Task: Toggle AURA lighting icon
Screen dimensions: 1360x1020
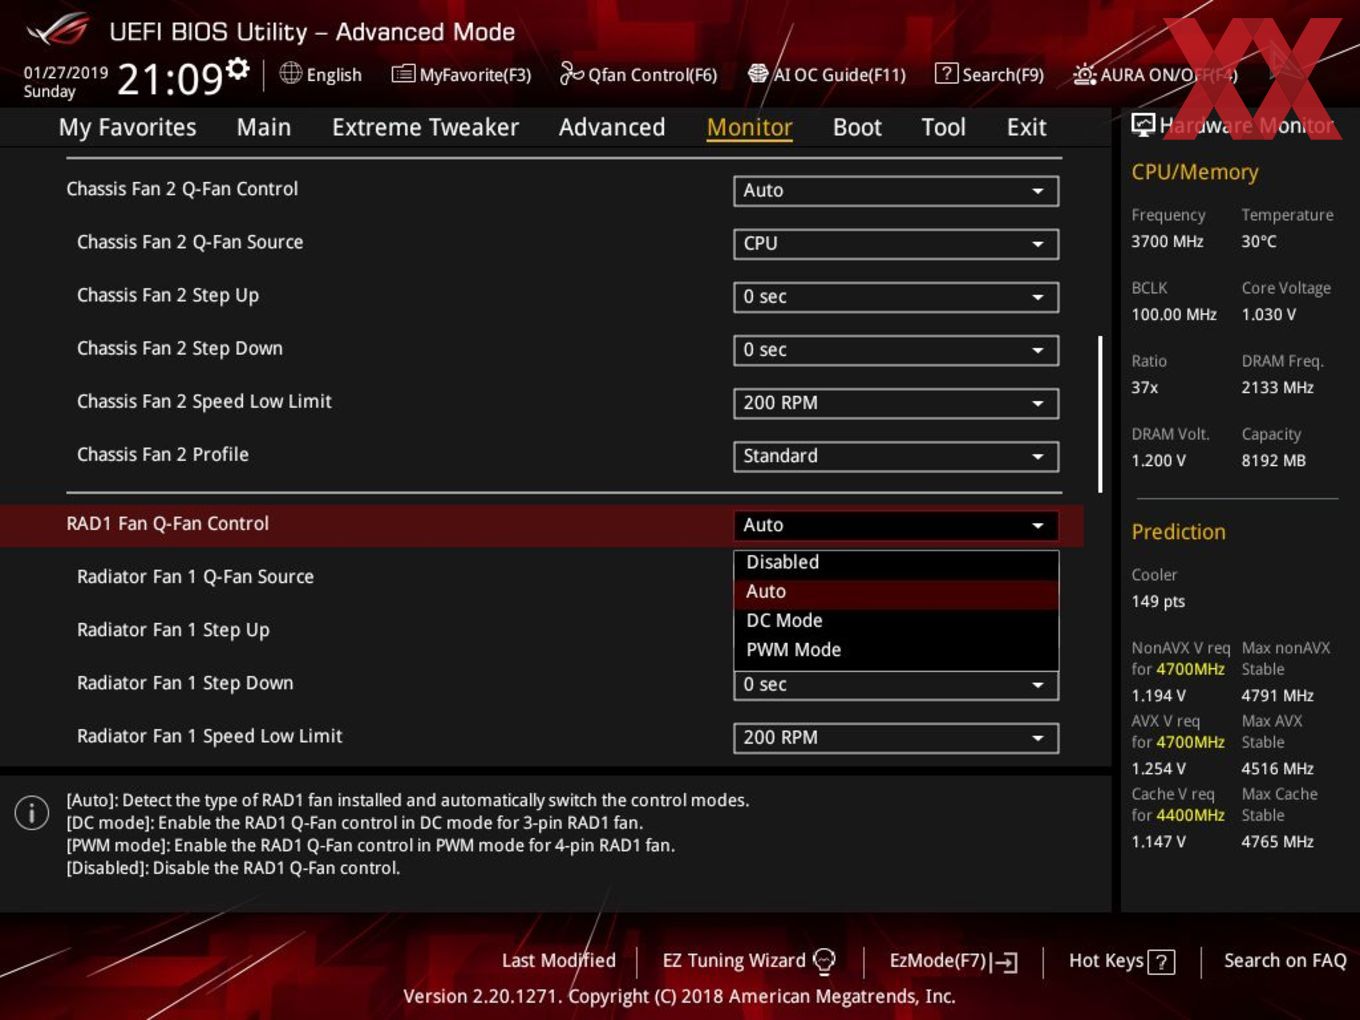Action: (x=1084, y=74)
